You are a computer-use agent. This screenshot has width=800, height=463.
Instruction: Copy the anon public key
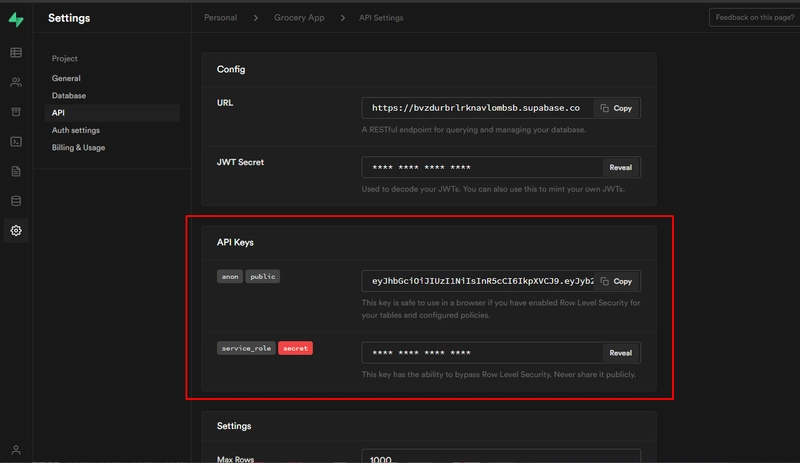[616, 281]
